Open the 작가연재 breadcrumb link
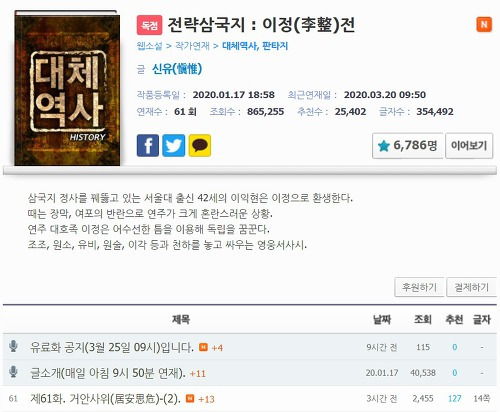 pos(192,46)
